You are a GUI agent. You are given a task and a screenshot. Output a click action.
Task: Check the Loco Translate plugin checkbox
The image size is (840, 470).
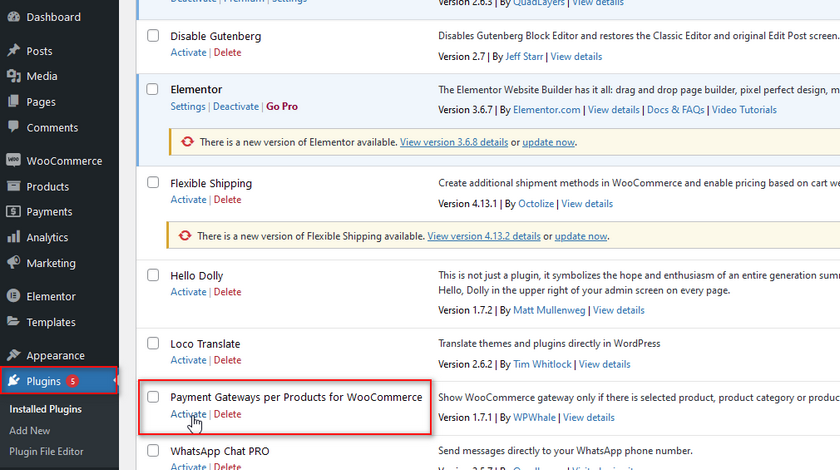[x=153, y=344]
